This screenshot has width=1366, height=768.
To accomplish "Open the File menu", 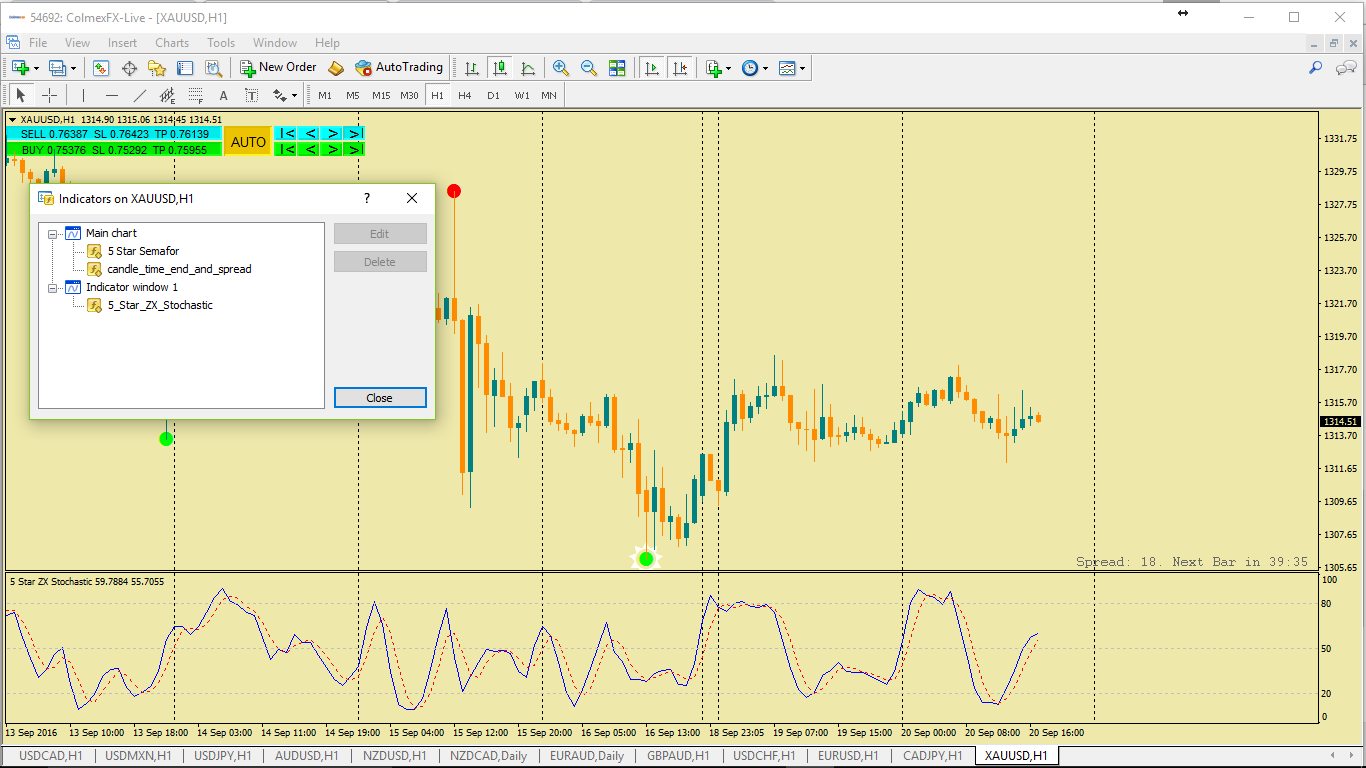I will 38,43.
